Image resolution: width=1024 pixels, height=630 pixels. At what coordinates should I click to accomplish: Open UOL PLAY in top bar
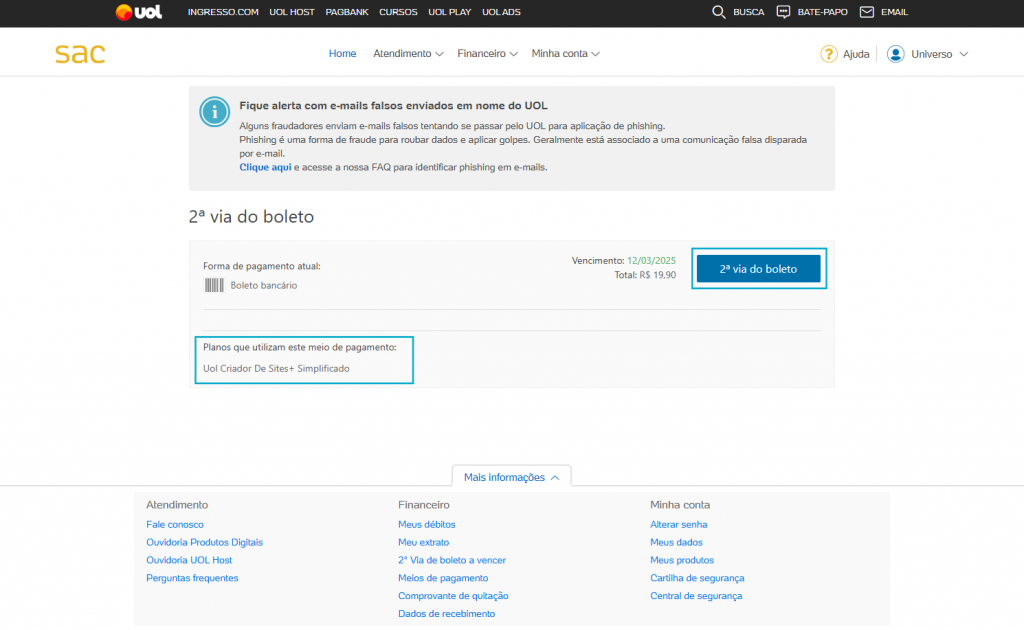(x=449, y=12)
